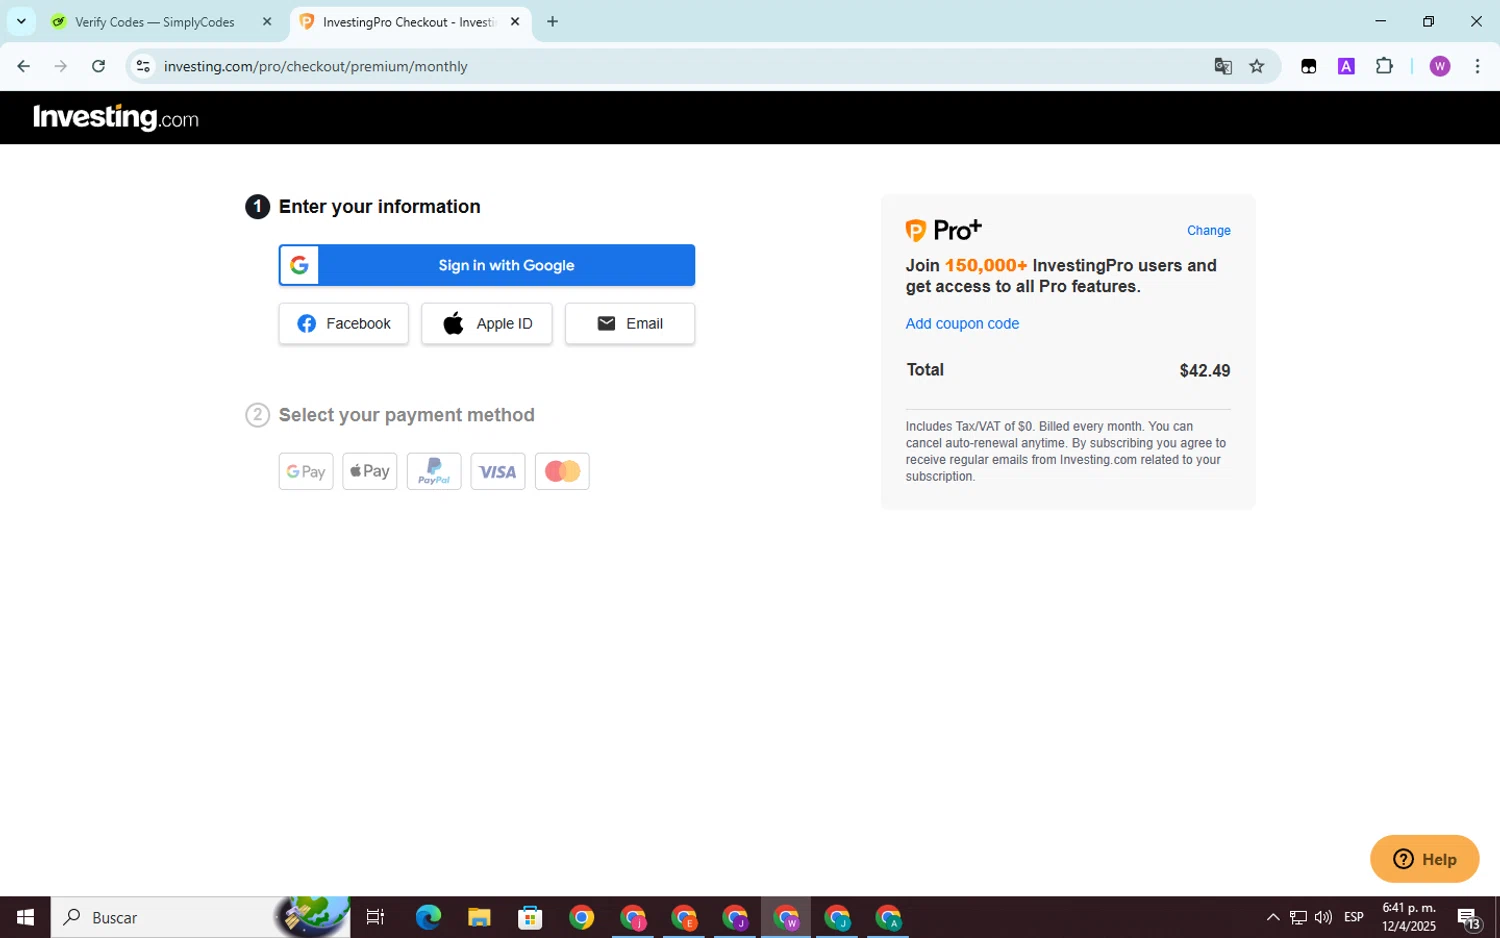
Task: Choose Visa card payment
Action: click(x=498, y=471)
